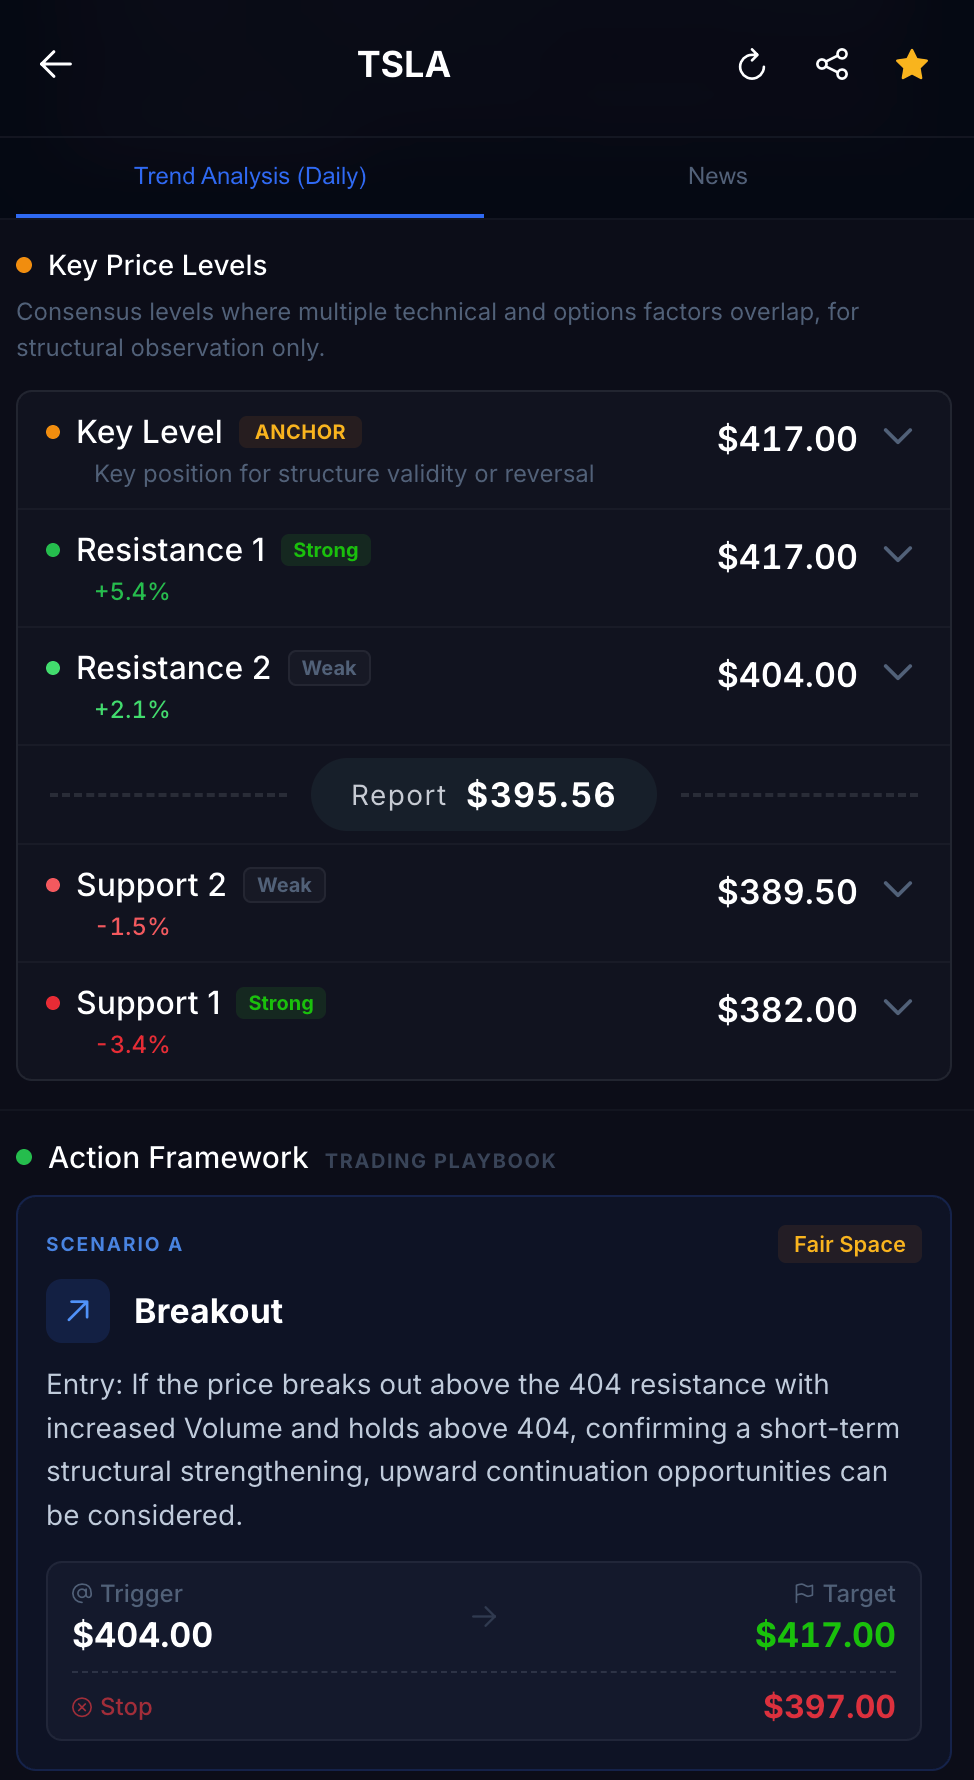The width and height of the screenshot is (974, 1780).
Task: Refresh the TSLA quote data
Action: point(750,64)
